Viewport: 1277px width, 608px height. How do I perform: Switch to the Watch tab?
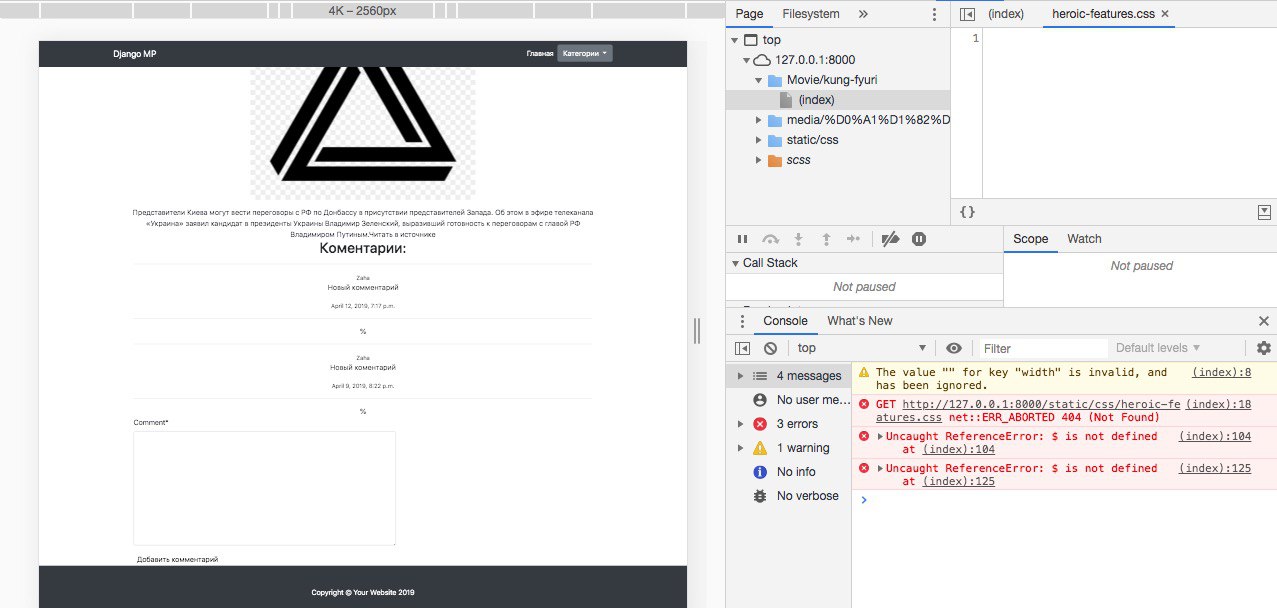click(x=1084, y=239)
